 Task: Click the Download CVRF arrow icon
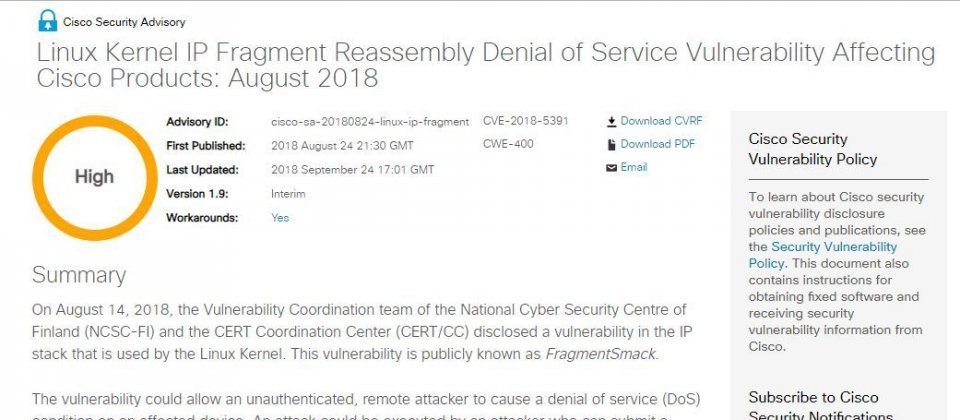tap(611, 121)
